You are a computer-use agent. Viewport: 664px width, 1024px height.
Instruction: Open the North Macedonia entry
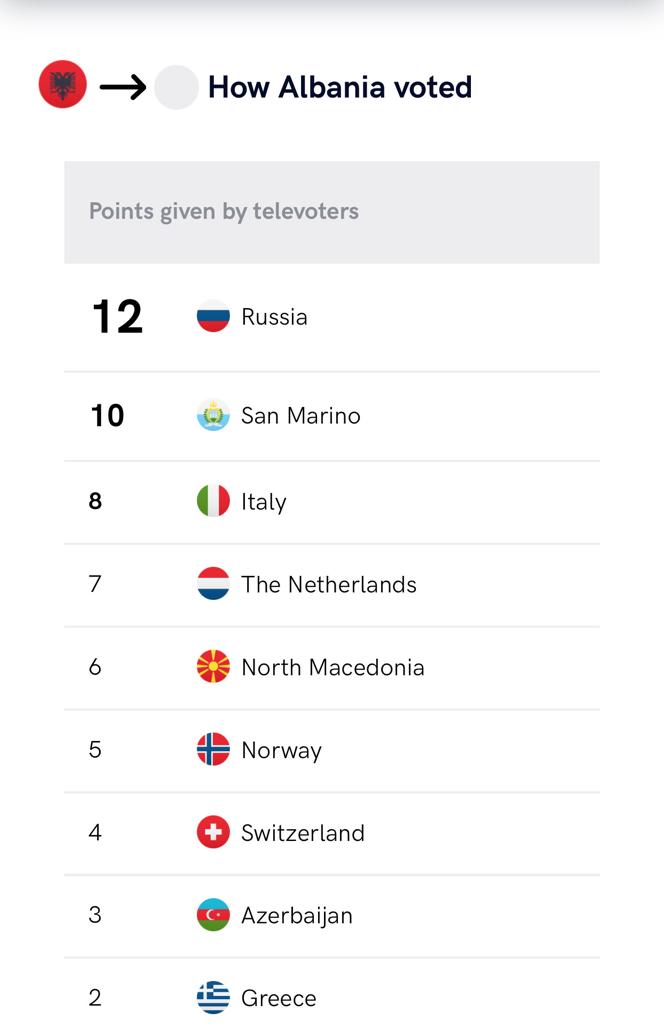[332, 667]
